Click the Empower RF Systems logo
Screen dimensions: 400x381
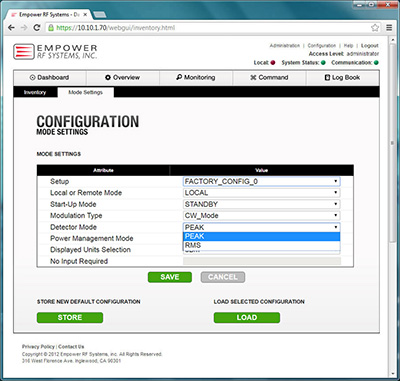pos(55,52)
